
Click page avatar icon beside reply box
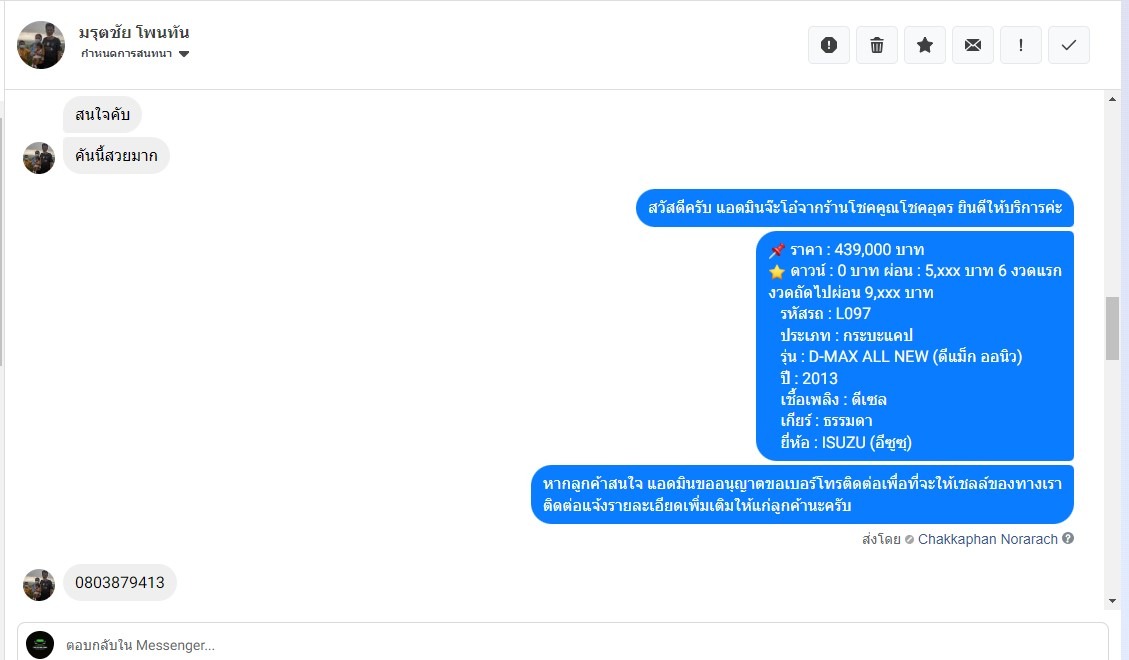click(40, 645)
